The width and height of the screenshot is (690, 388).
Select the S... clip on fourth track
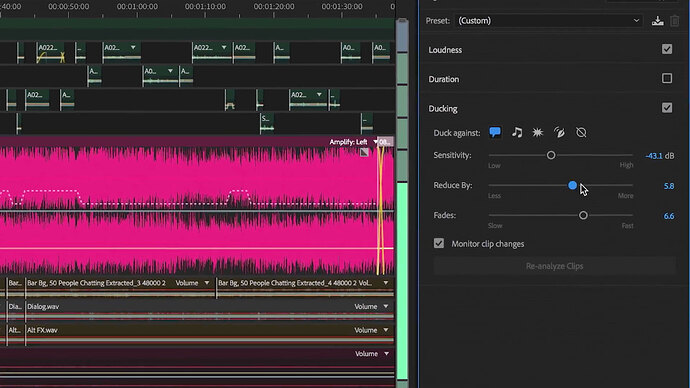click(x=267, y=123)
